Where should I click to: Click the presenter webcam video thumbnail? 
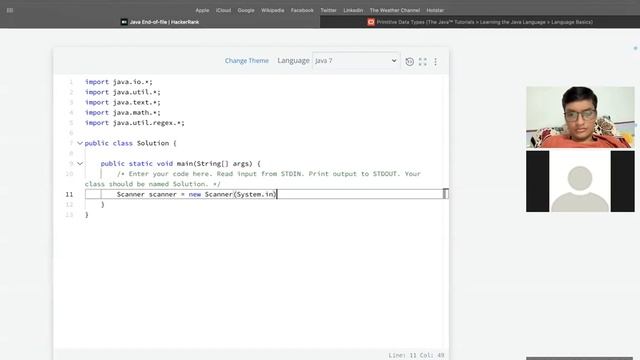click(x=580, y=117)
